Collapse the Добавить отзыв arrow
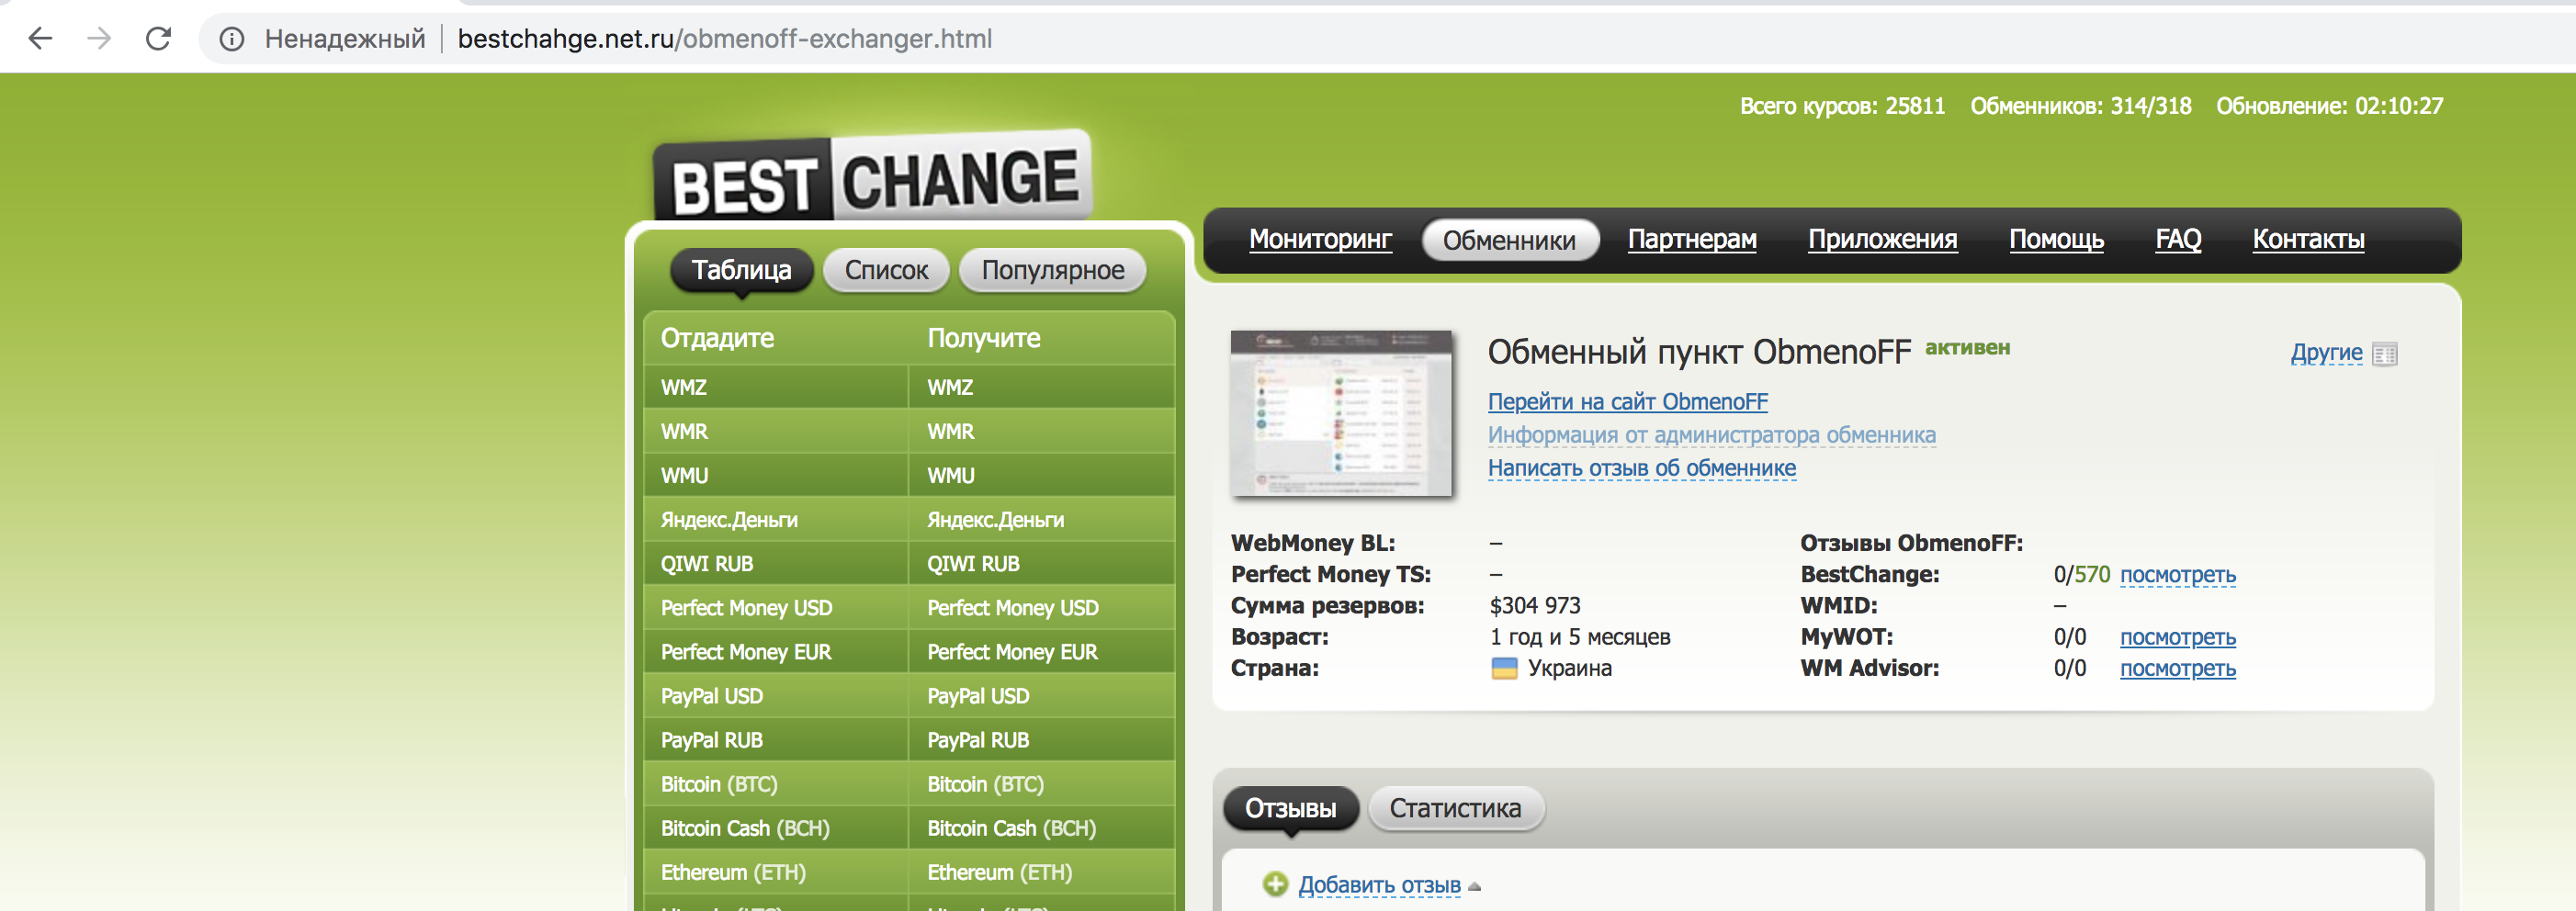 pos(1475,886)
